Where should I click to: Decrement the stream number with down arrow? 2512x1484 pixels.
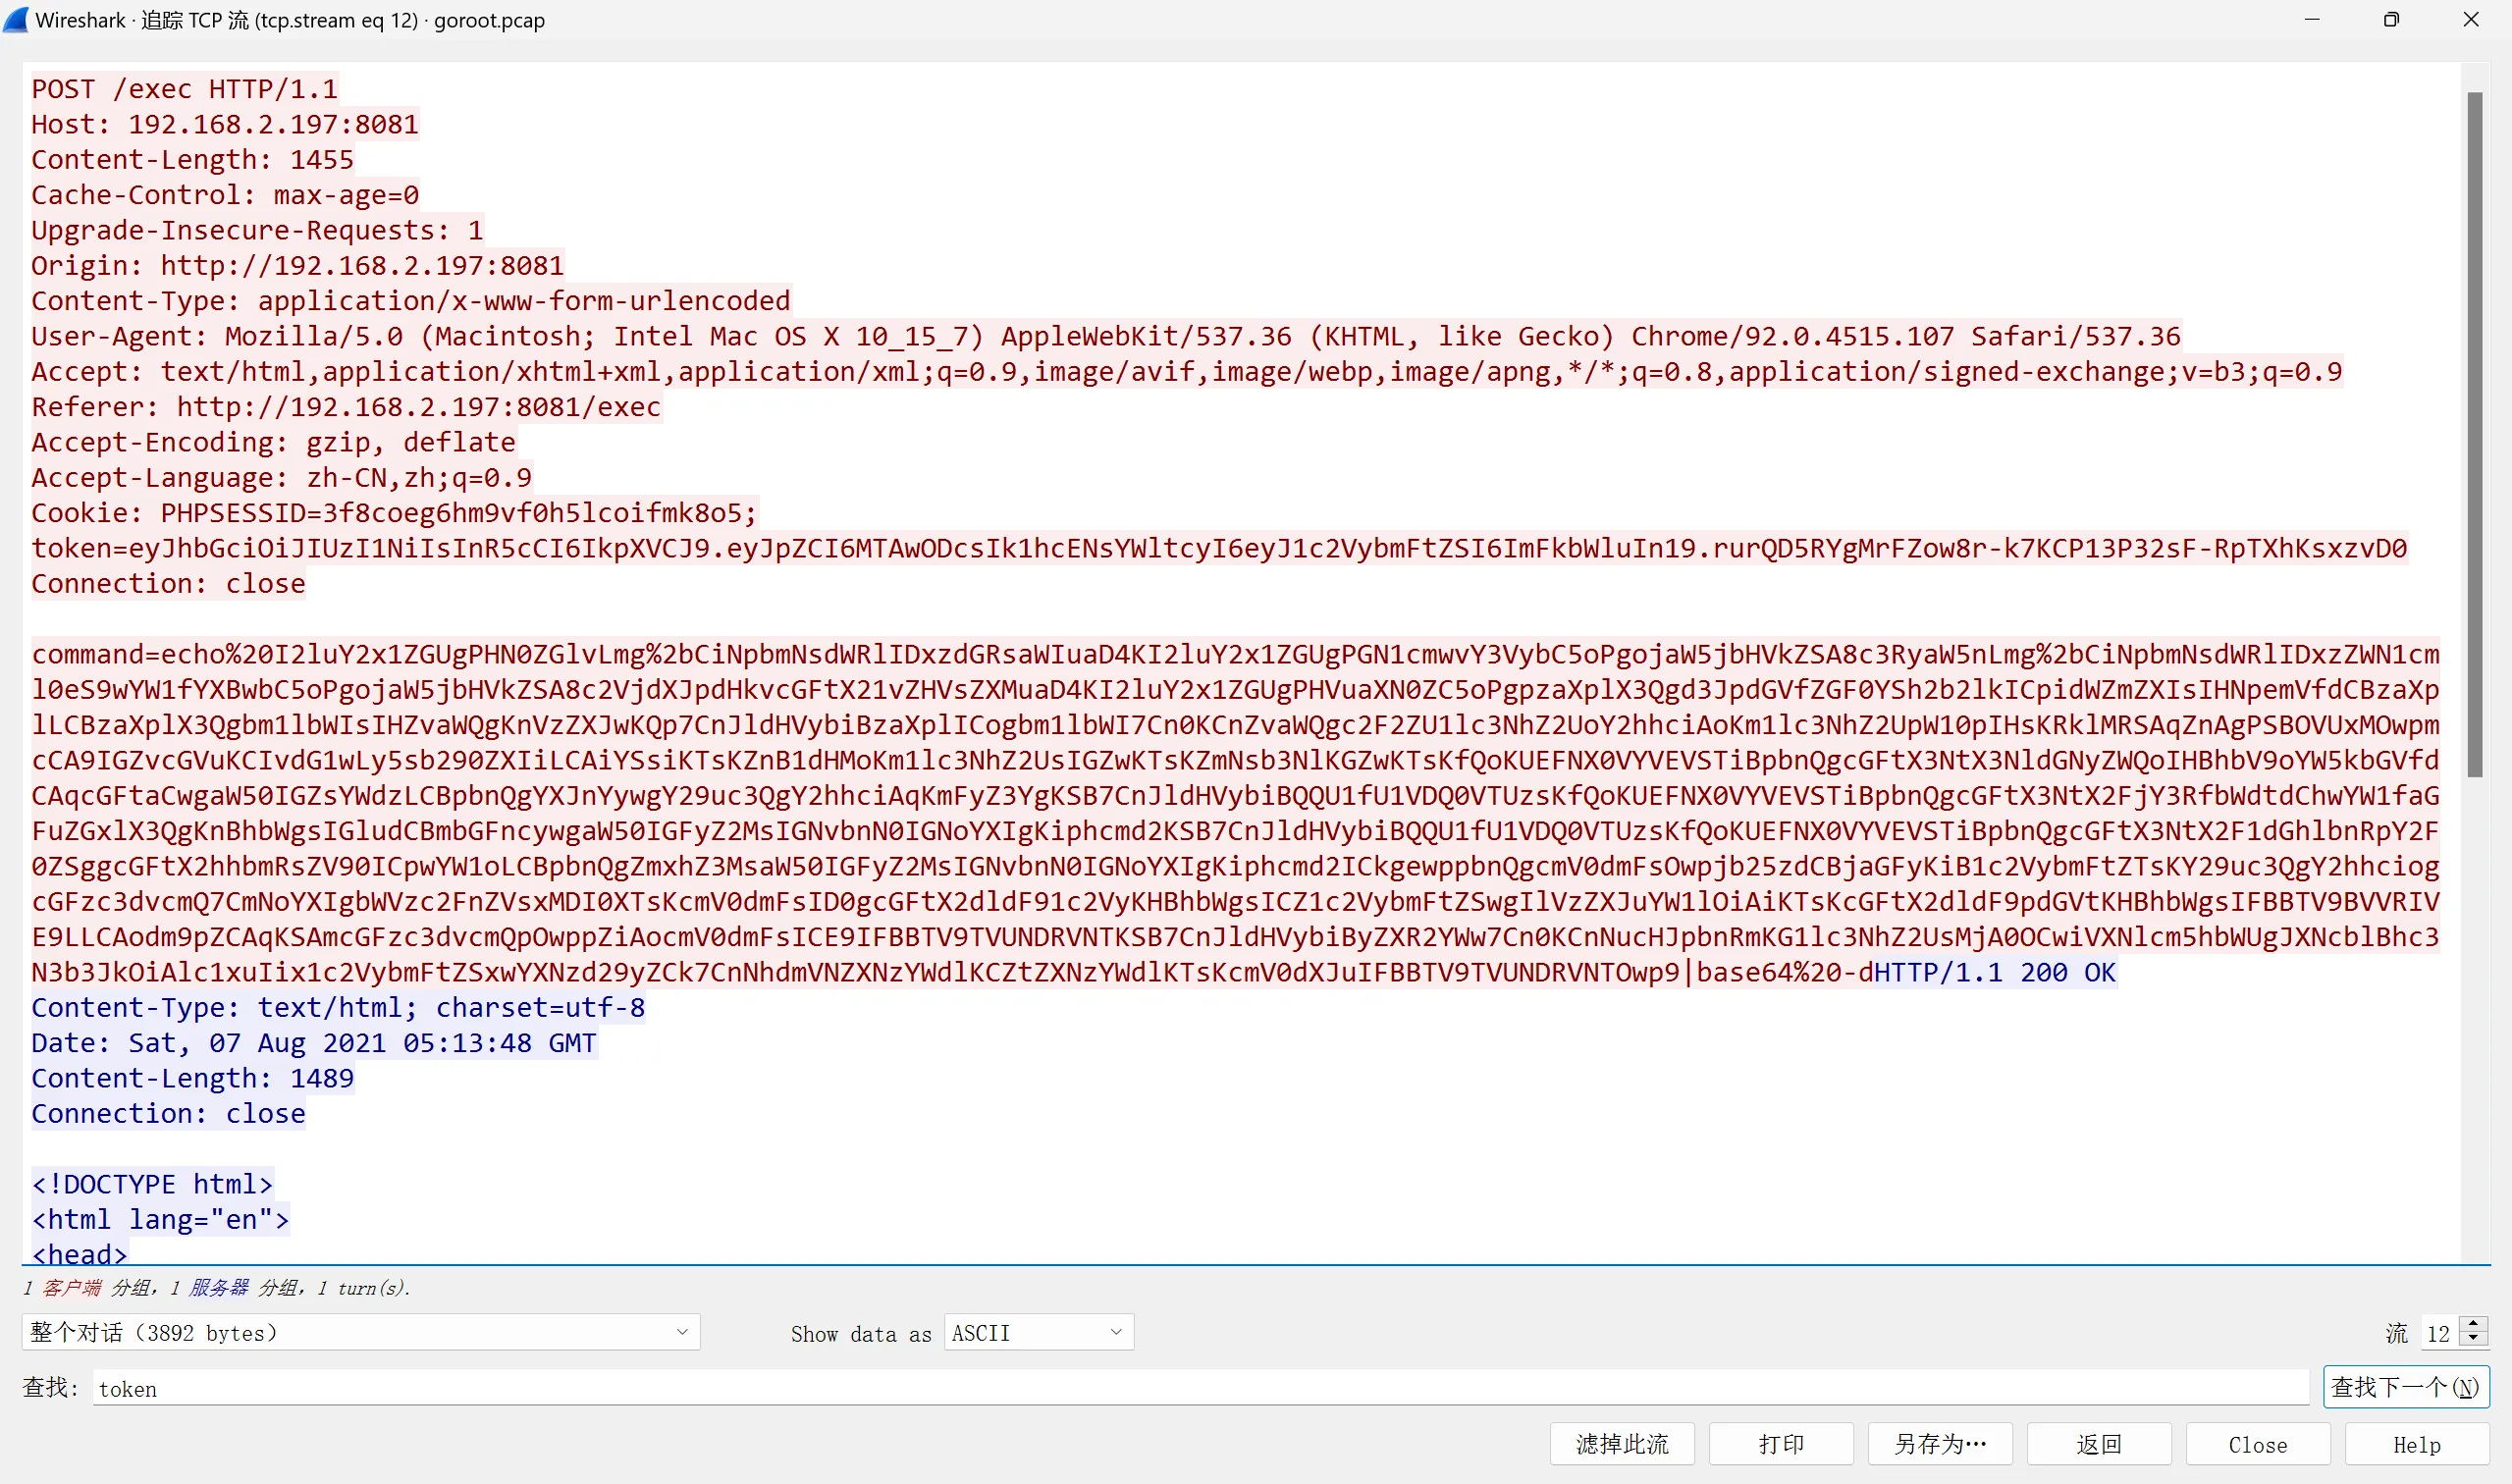click(2473, 1339)
